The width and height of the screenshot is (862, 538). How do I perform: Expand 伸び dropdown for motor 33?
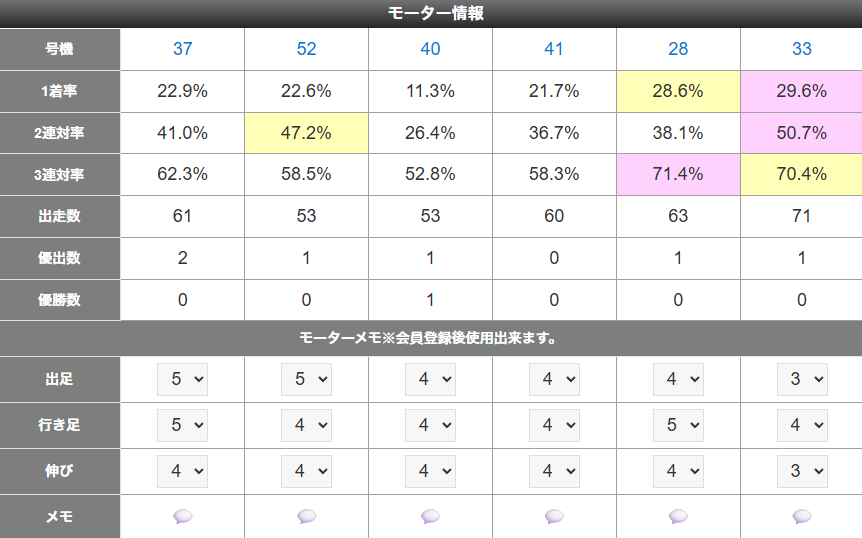[x=802, y=471]
